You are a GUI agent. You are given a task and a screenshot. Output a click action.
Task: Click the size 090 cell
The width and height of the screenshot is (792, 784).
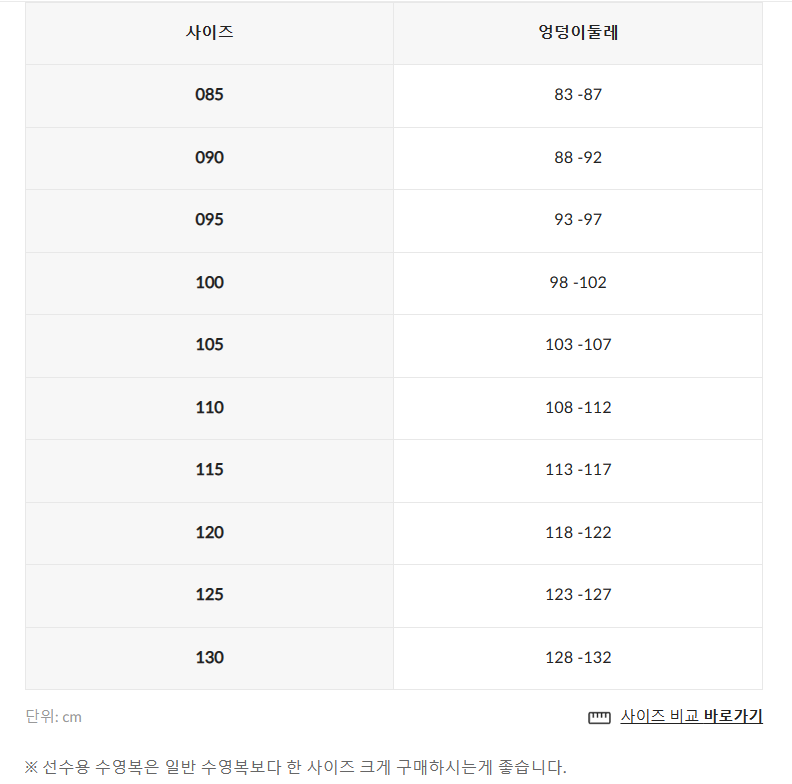coord(210,159)
